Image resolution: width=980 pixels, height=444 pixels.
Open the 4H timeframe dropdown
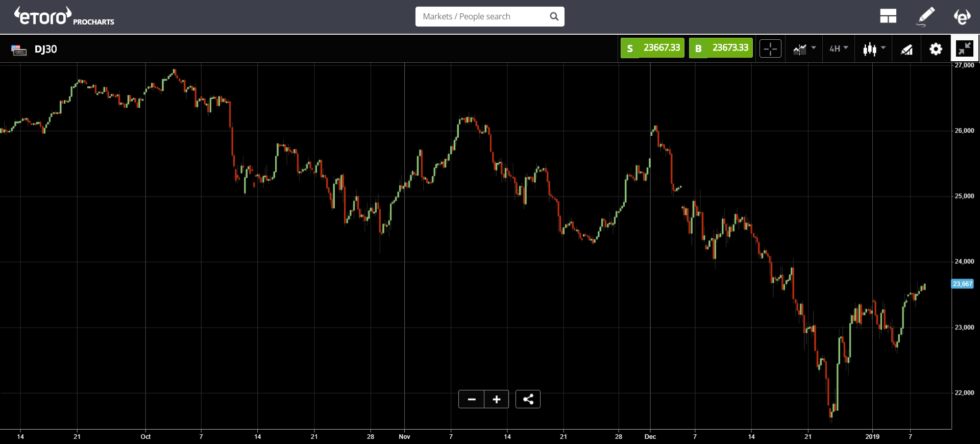pyautogui.click(x=838, y=49)
